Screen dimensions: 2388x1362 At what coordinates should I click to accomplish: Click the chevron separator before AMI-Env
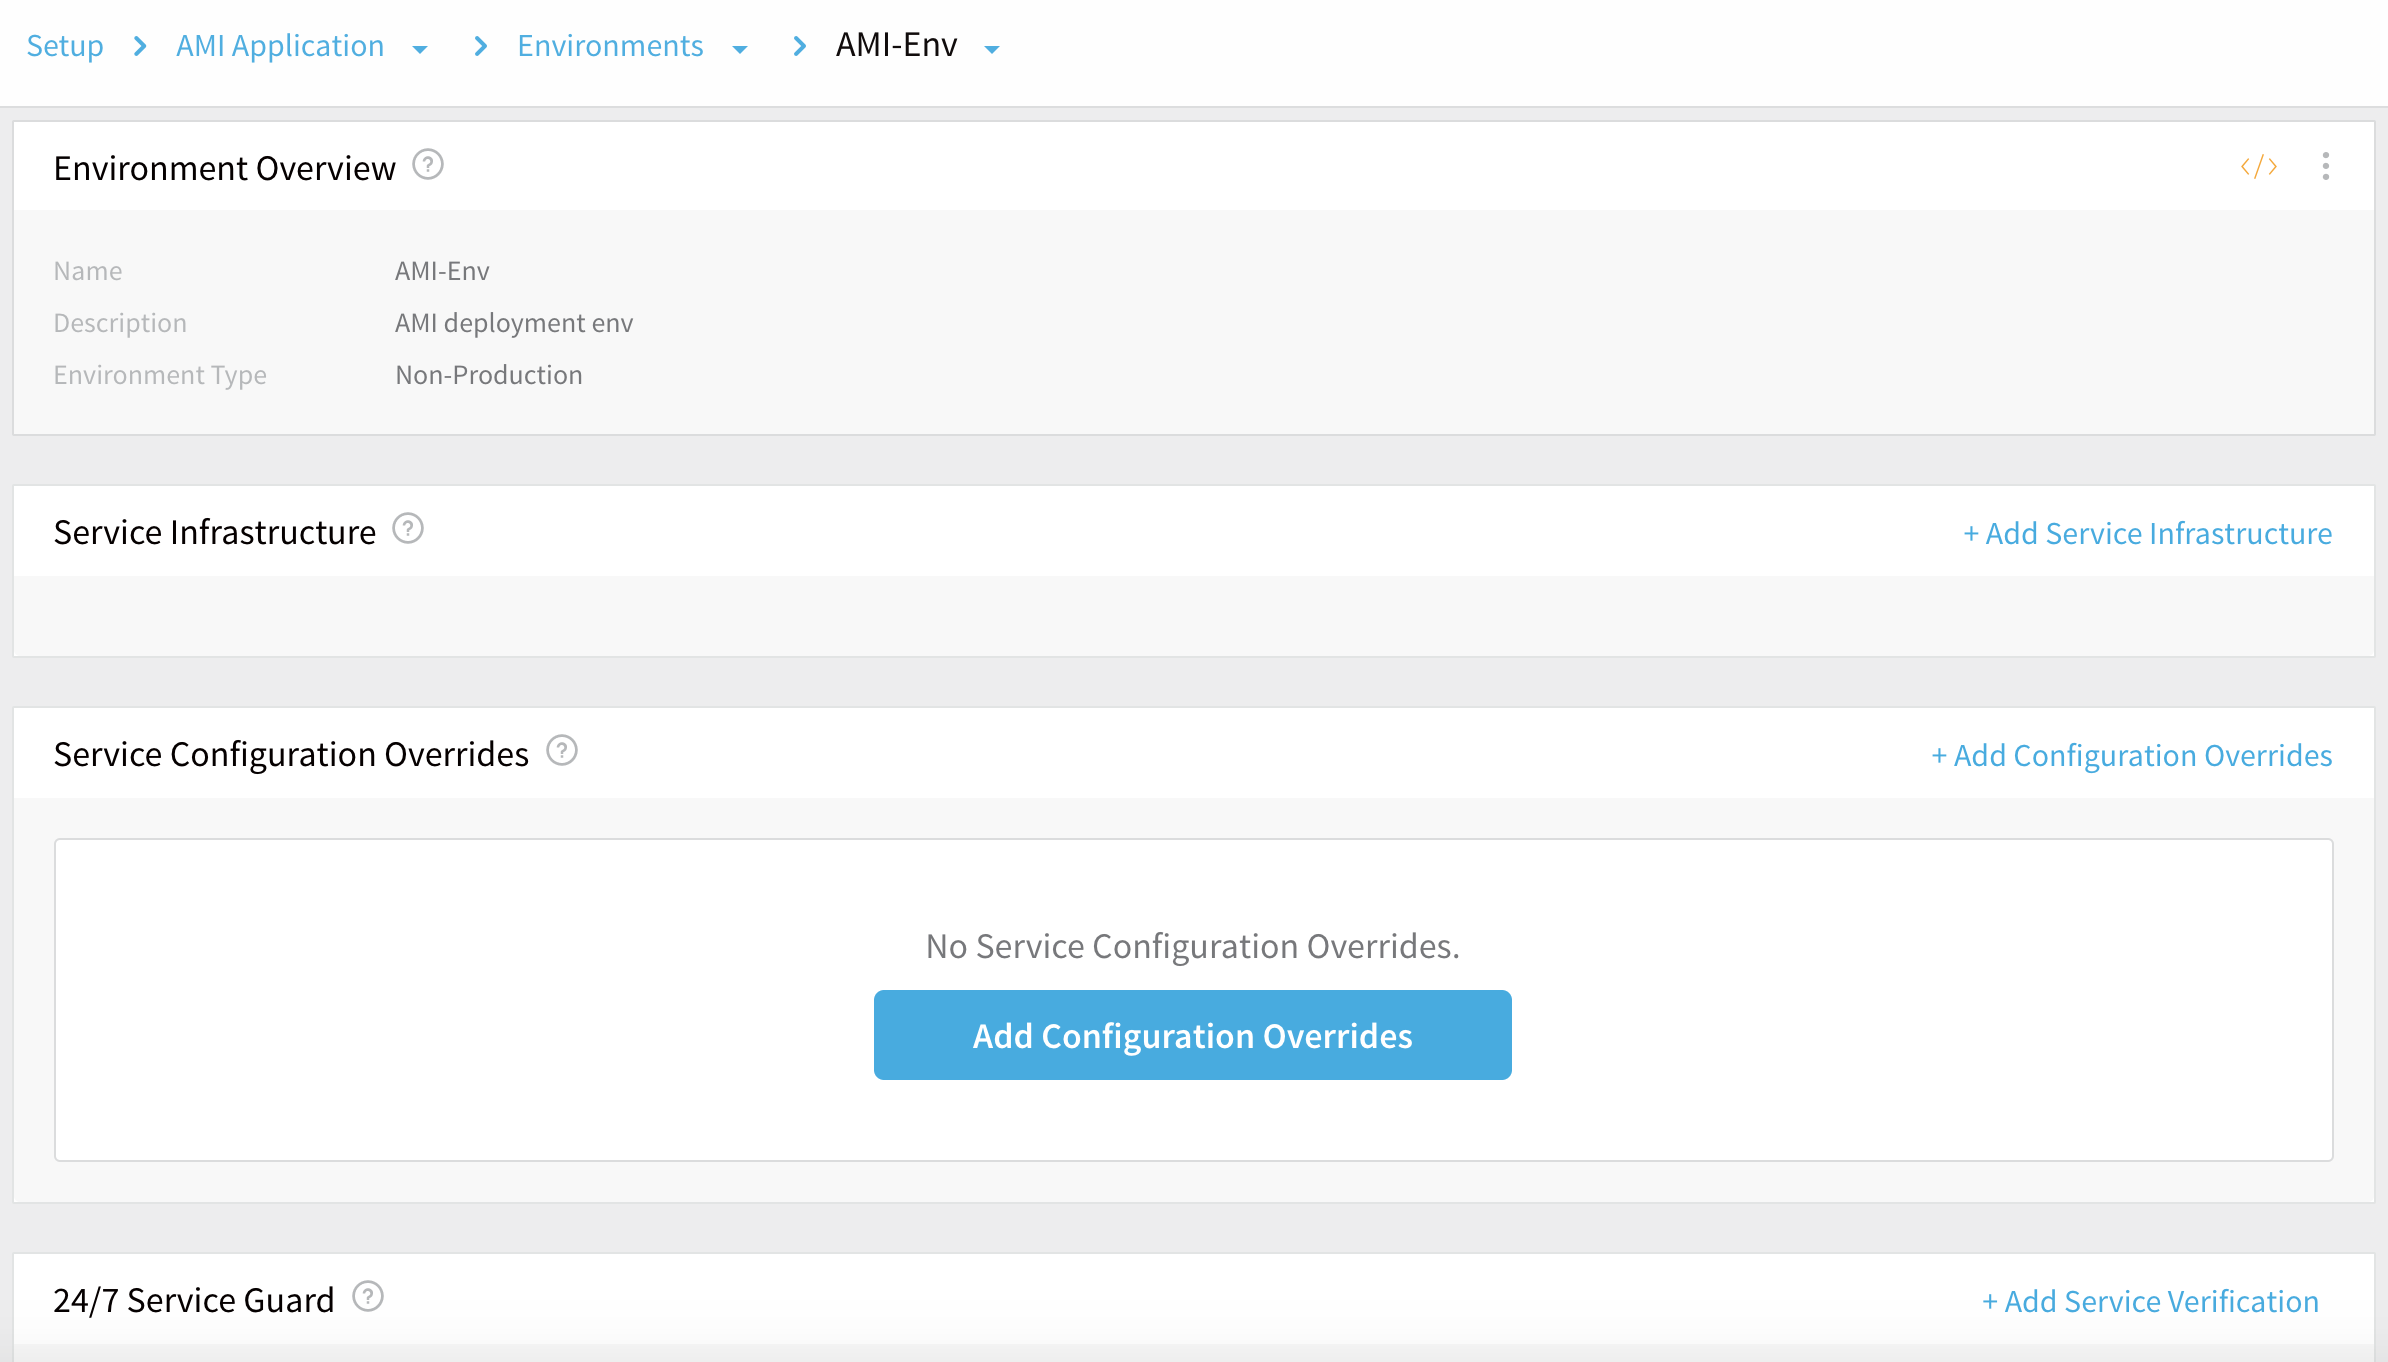click(x=799, y=46)
